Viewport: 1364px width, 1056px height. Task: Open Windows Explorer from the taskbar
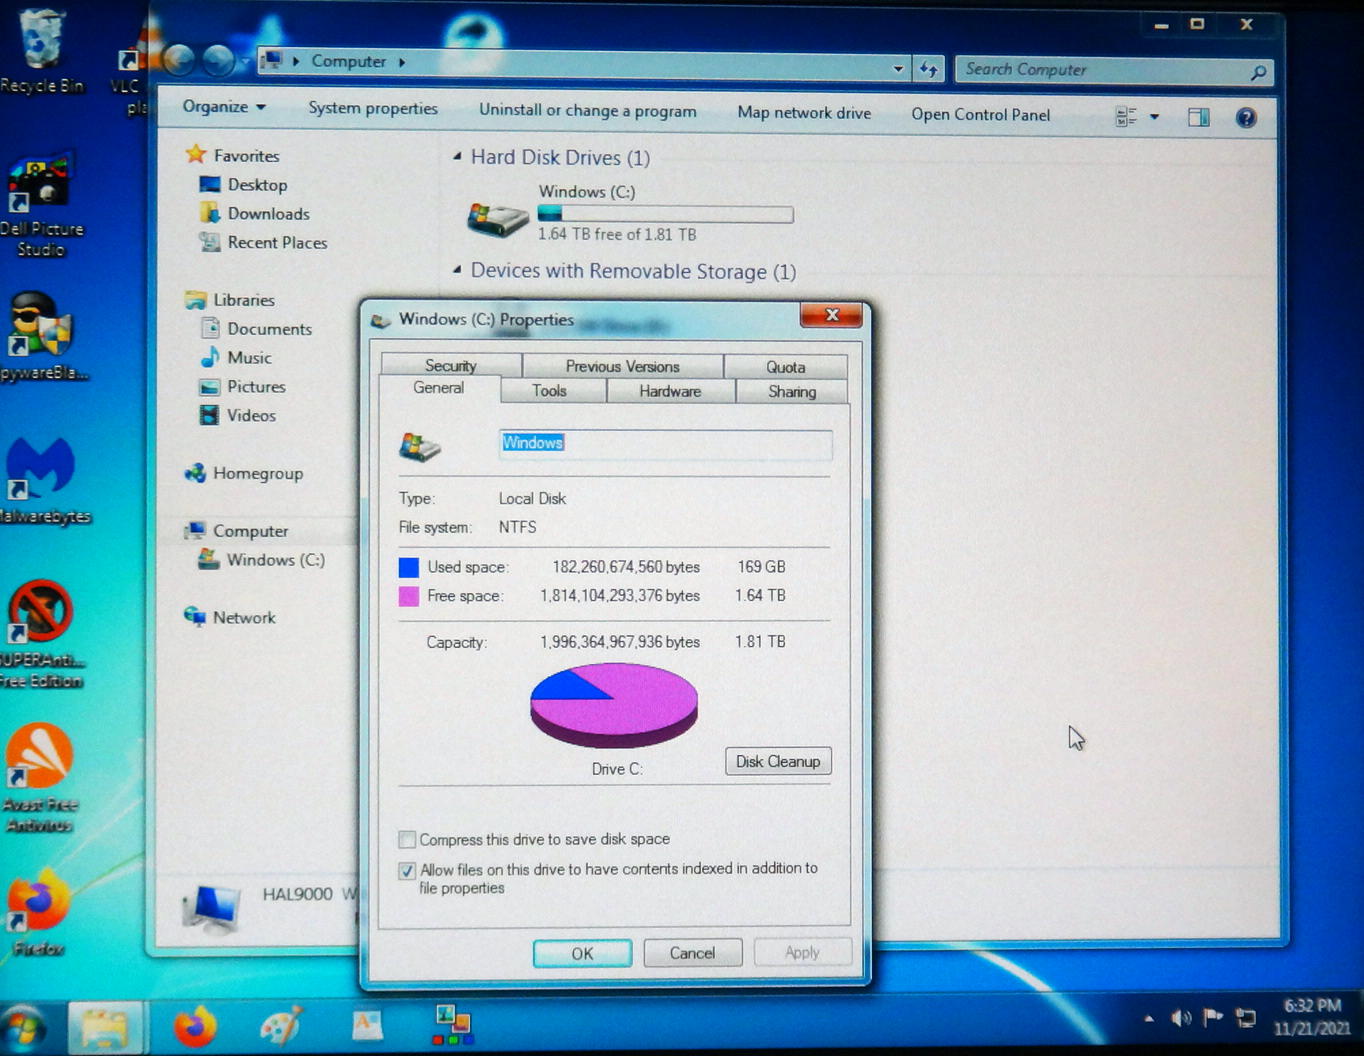tap(104, 1027)
